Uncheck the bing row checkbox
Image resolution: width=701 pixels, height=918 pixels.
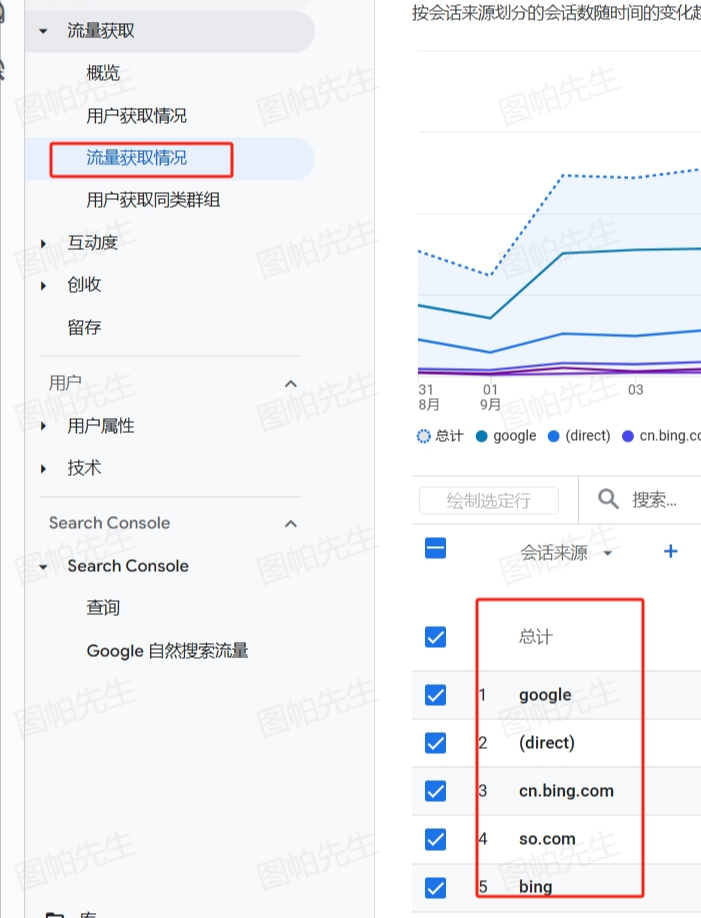(435, 887)
